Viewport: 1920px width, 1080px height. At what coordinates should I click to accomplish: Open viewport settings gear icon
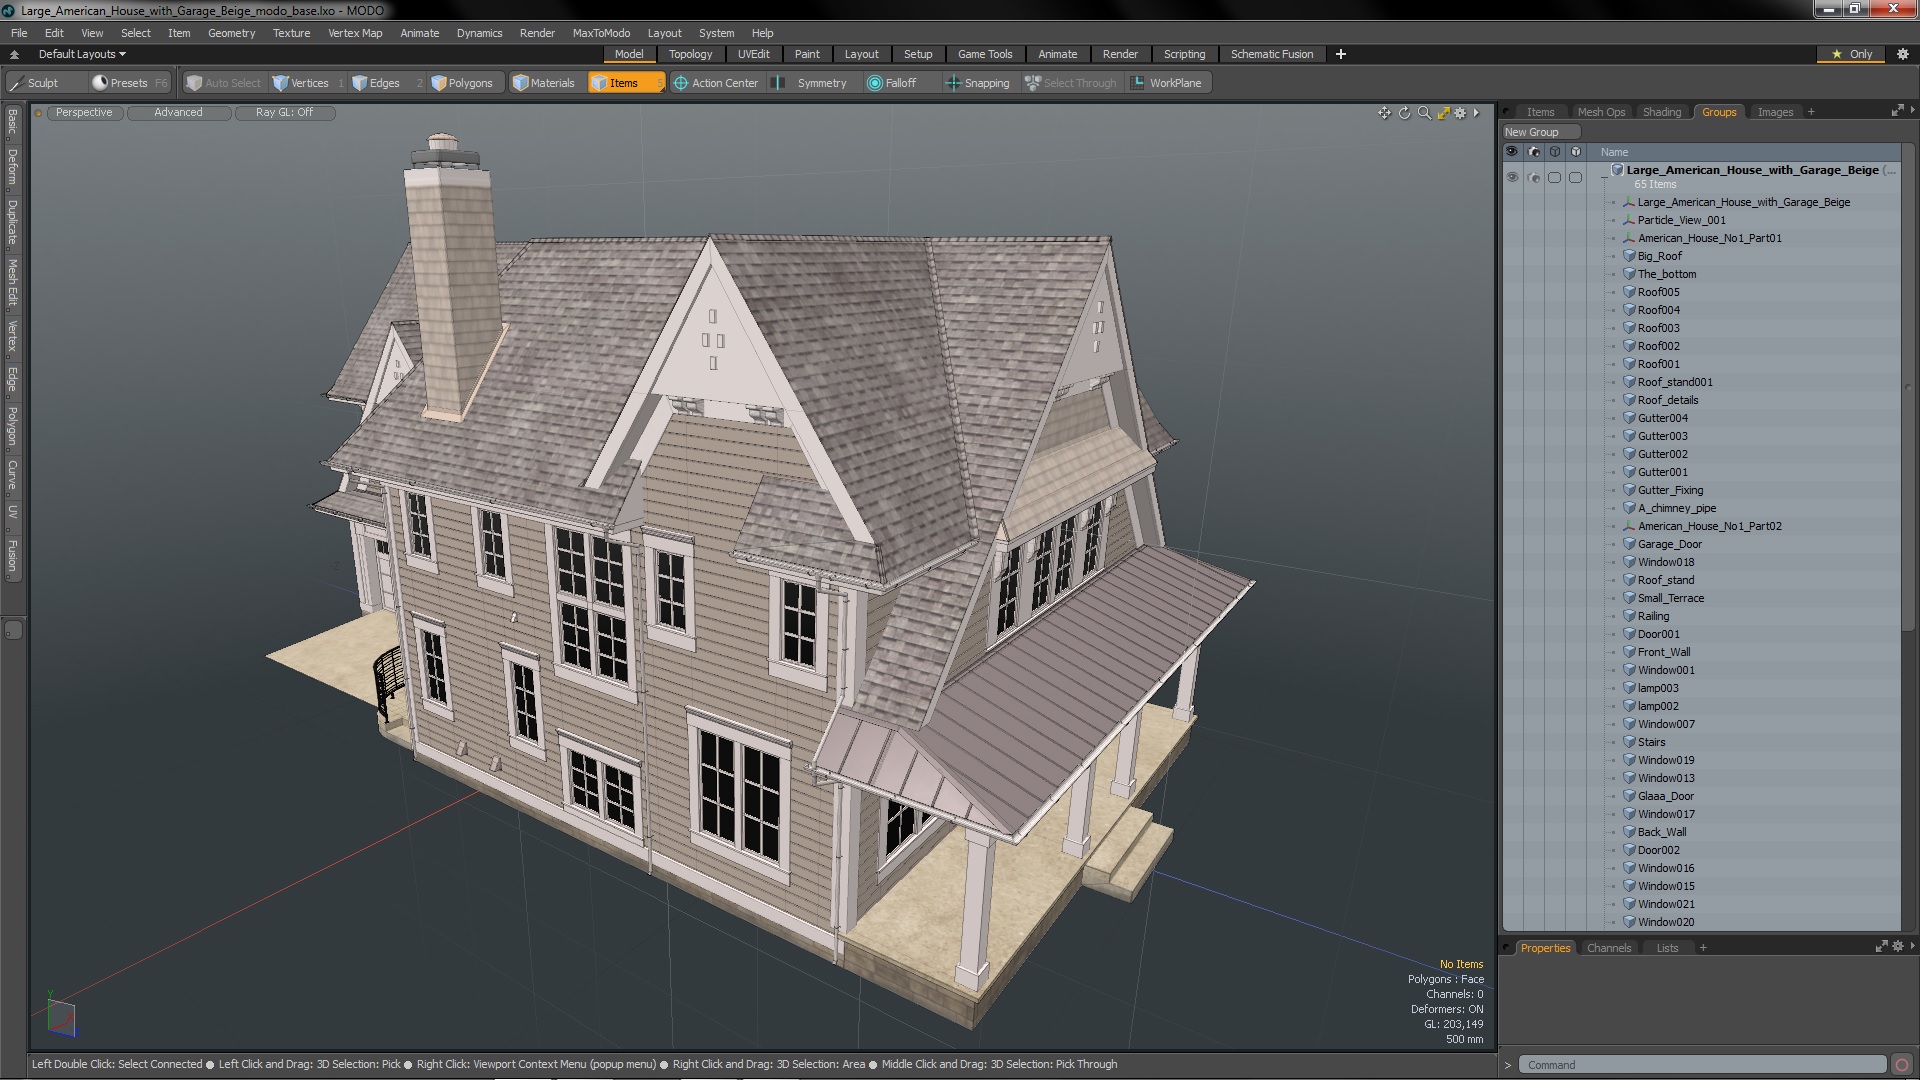pyautogui.click(x=1460, y=113)
